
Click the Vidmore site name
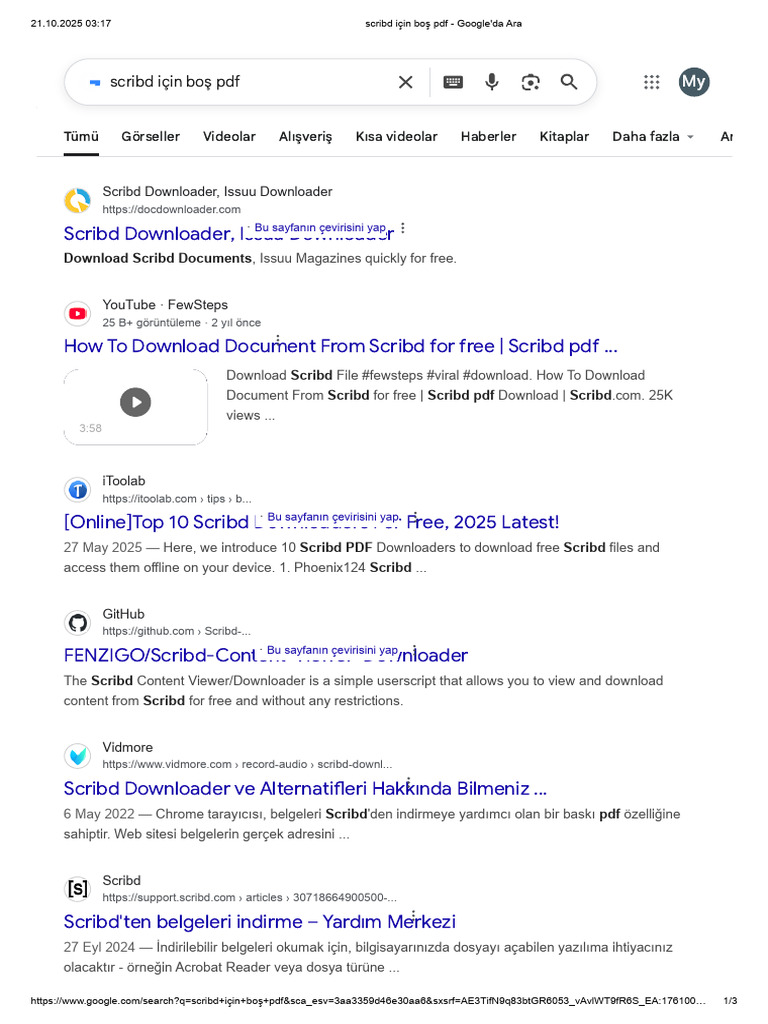pyautogui.click(x=127, y=747)
